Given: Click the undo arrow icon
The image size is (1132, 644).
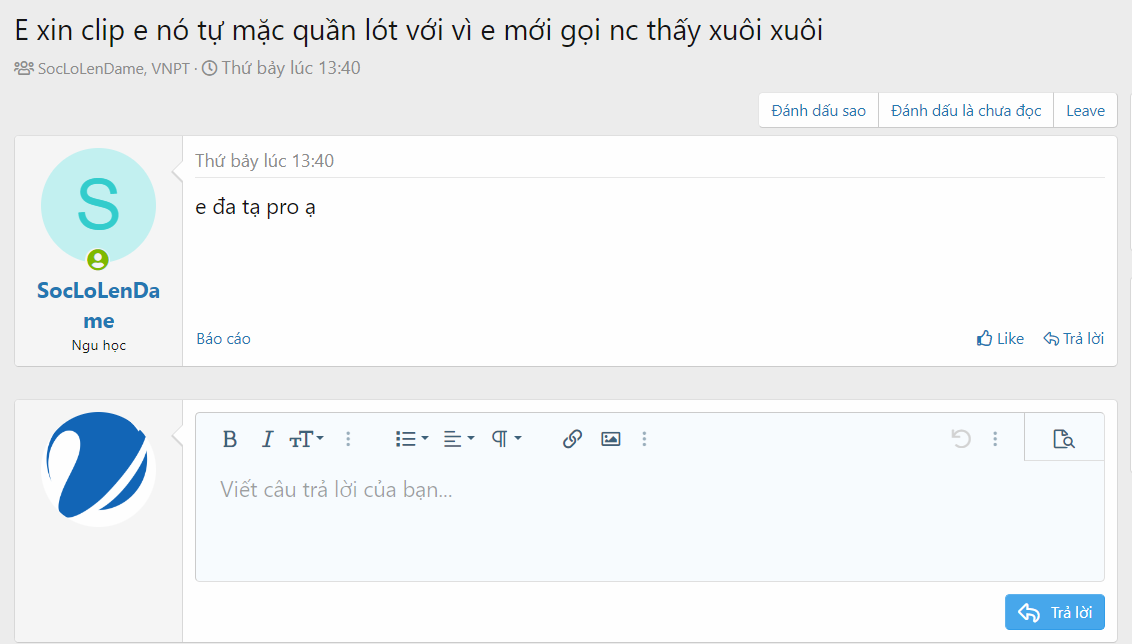Looking at the screenshot, I should coord(961,439).
